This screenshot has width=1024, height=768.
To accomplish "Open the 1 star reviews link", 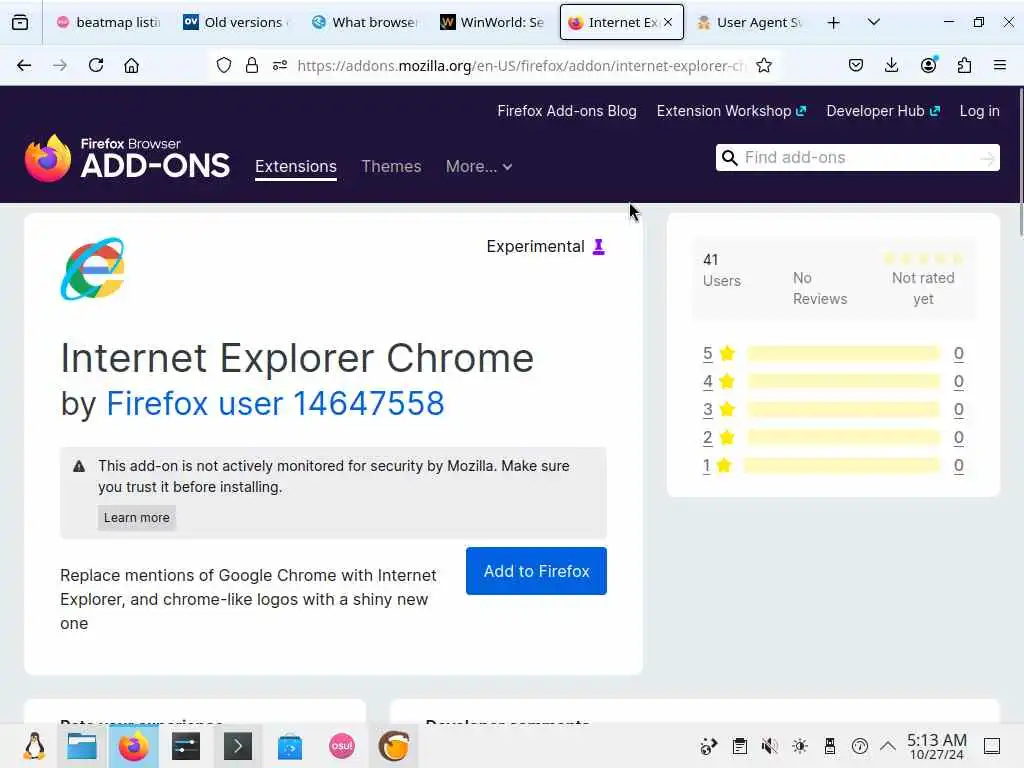I will point(707,466).
